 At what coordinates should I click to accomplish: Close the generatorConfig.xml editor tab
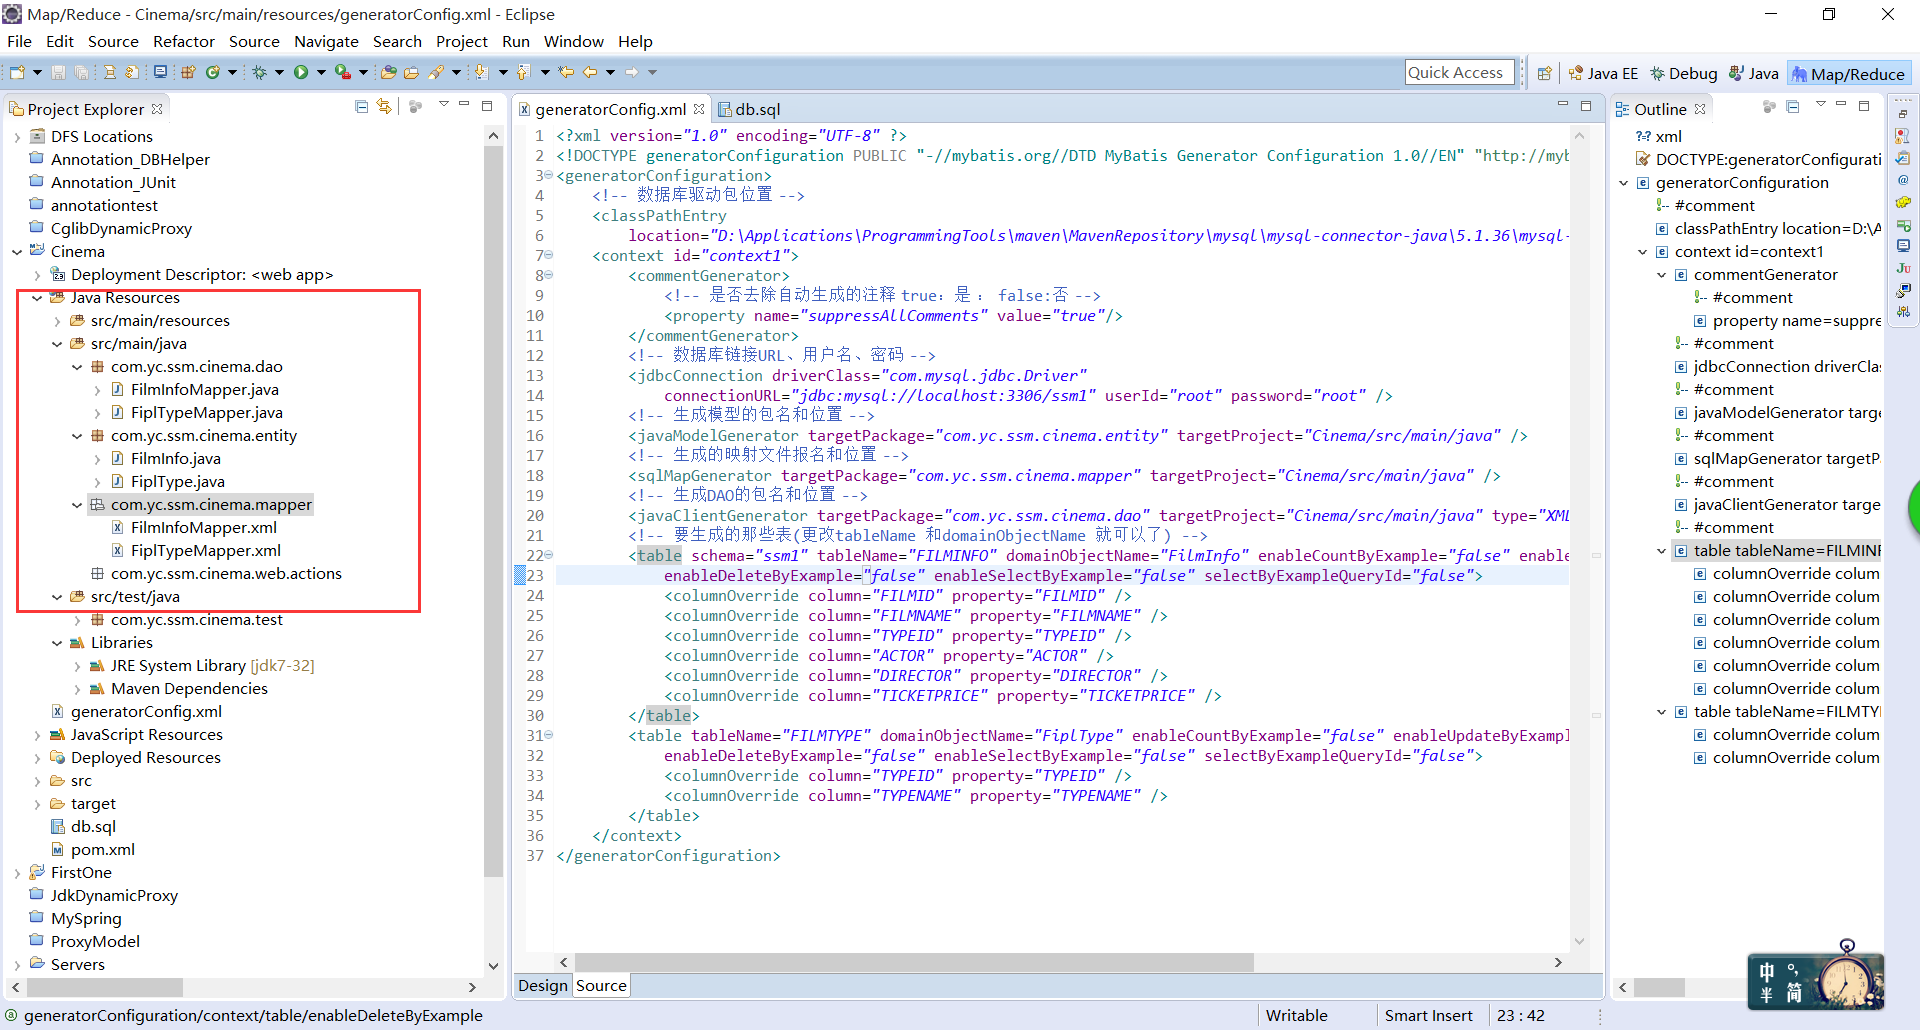699,109
